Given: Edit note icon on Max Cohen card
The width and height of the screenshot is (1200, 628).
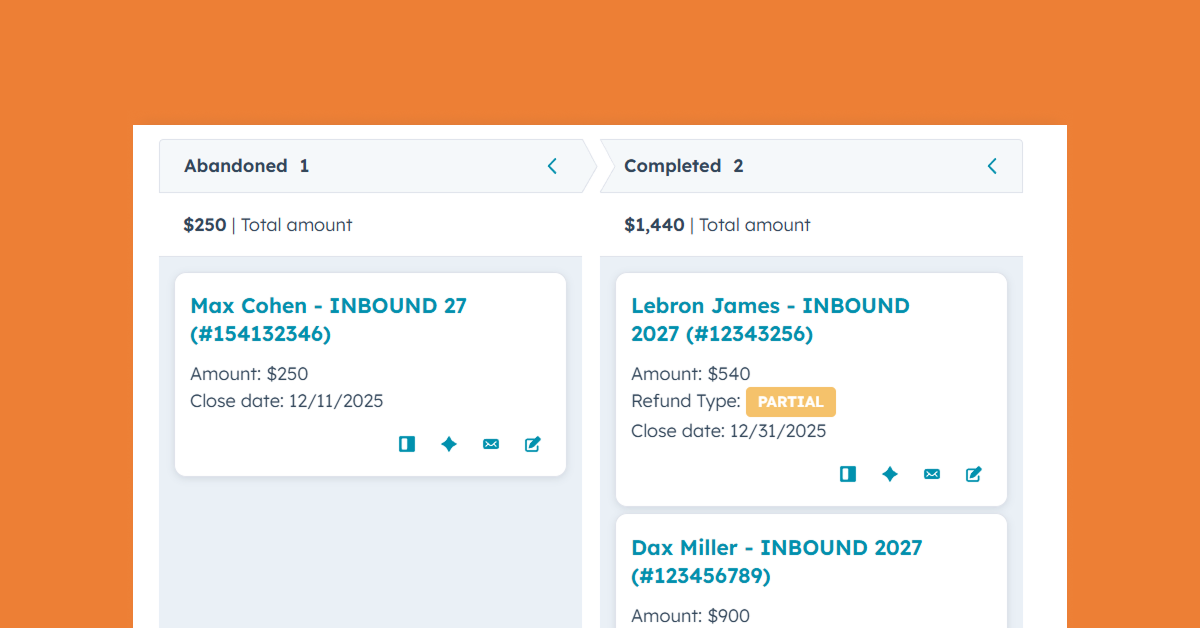Looking at the screenshot, I should (533, 444).
